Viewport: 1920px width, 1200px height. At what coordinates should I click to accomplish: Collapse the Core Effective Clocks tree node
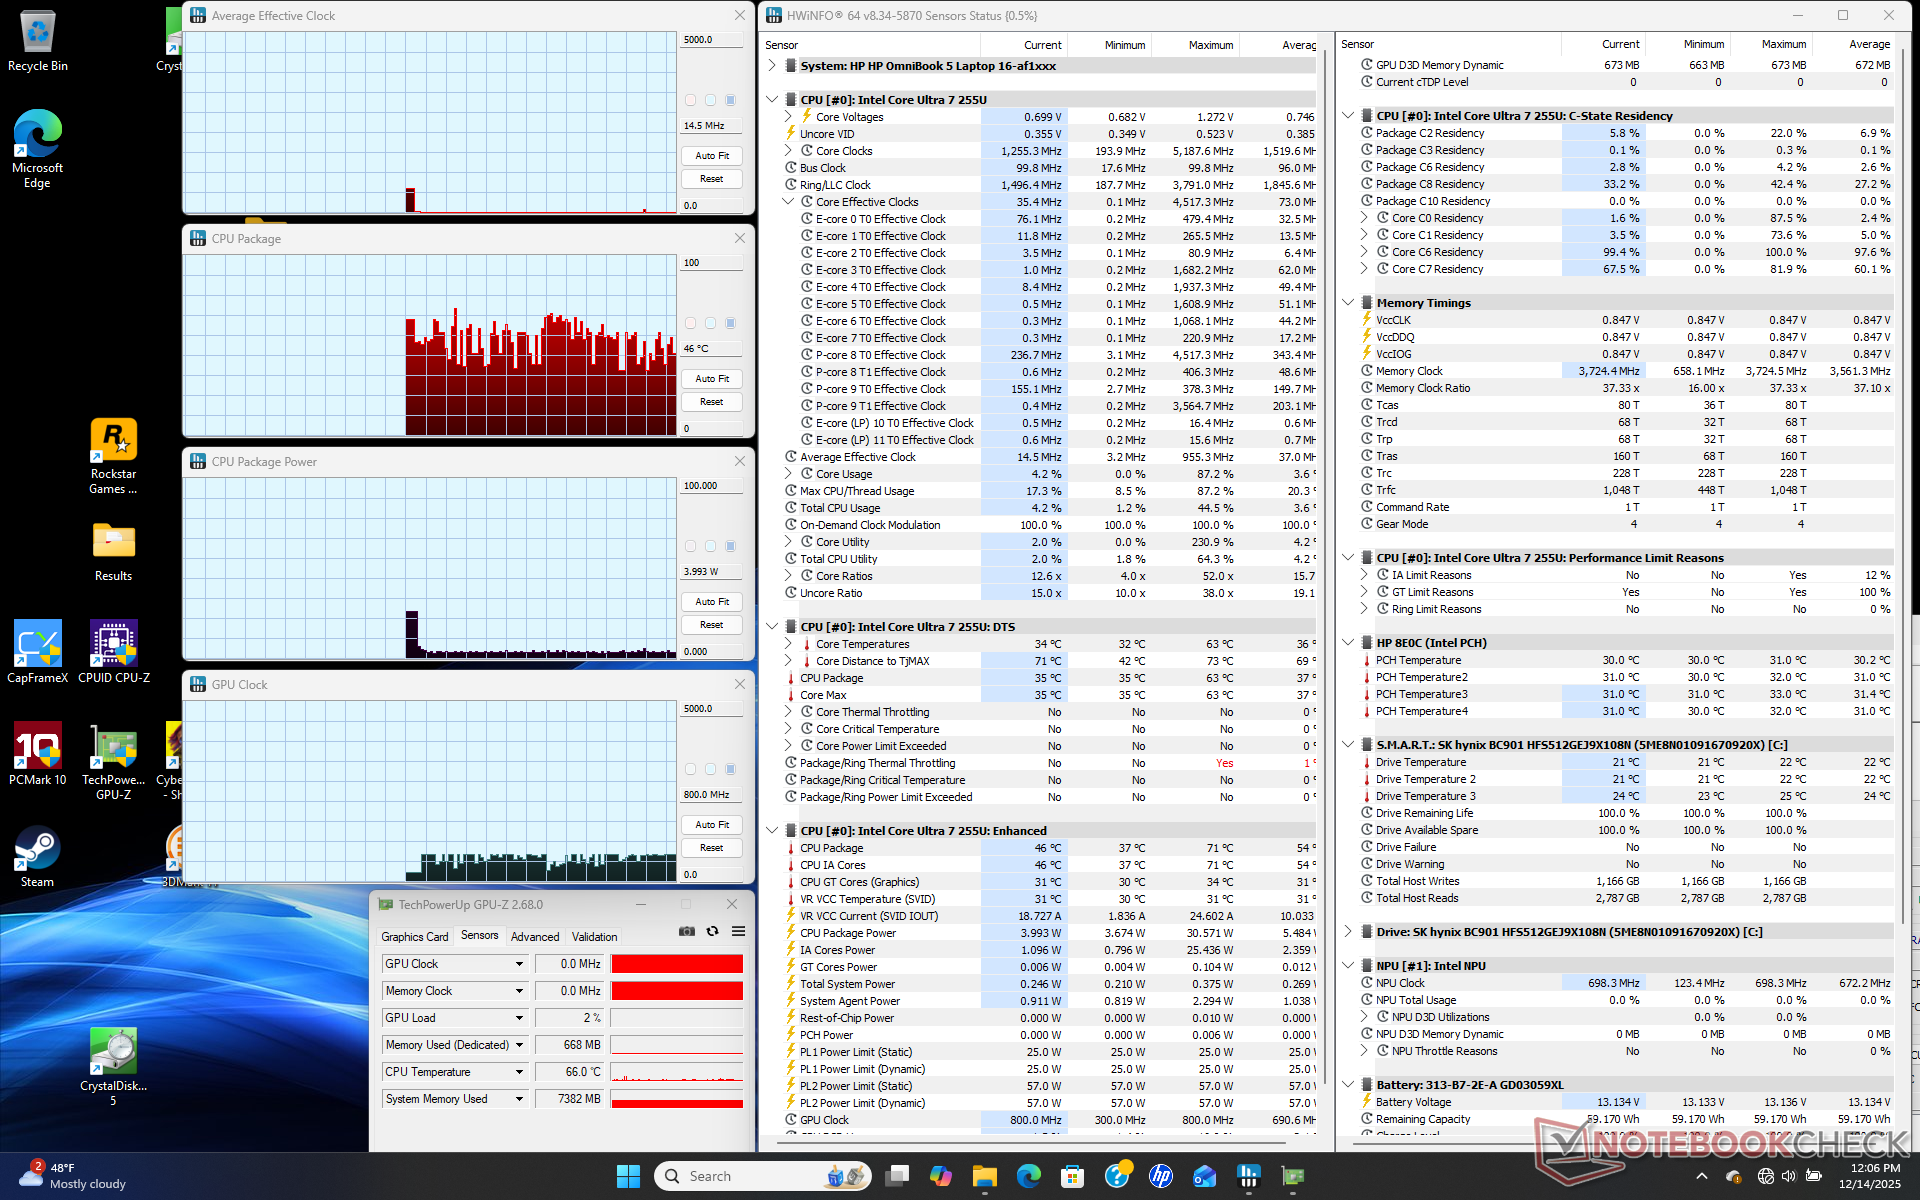pos(788,202)
